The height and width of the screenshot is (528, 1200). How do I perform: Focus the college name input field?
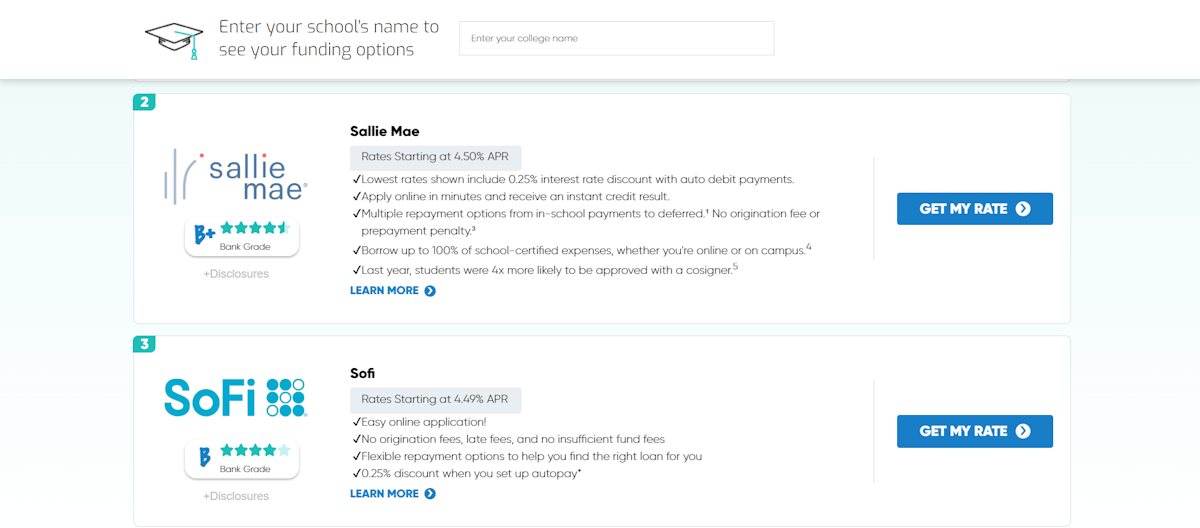click(x=617, y=38)
